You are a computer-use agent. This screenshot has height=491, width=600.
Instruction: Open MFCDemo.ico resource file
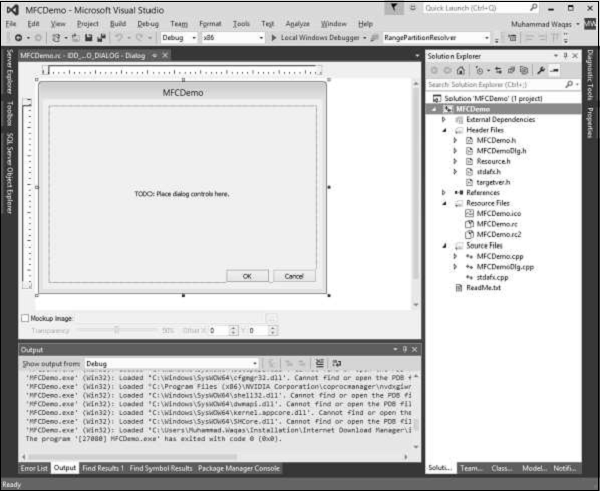498,213
